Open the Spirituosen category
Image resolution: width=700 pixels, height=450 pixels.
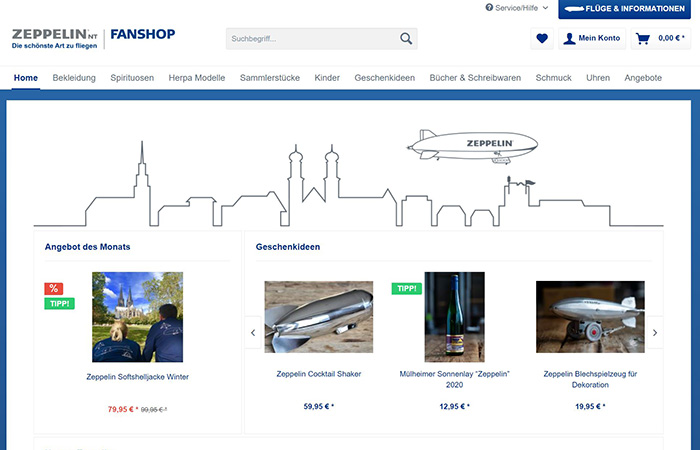pos(132,78)
